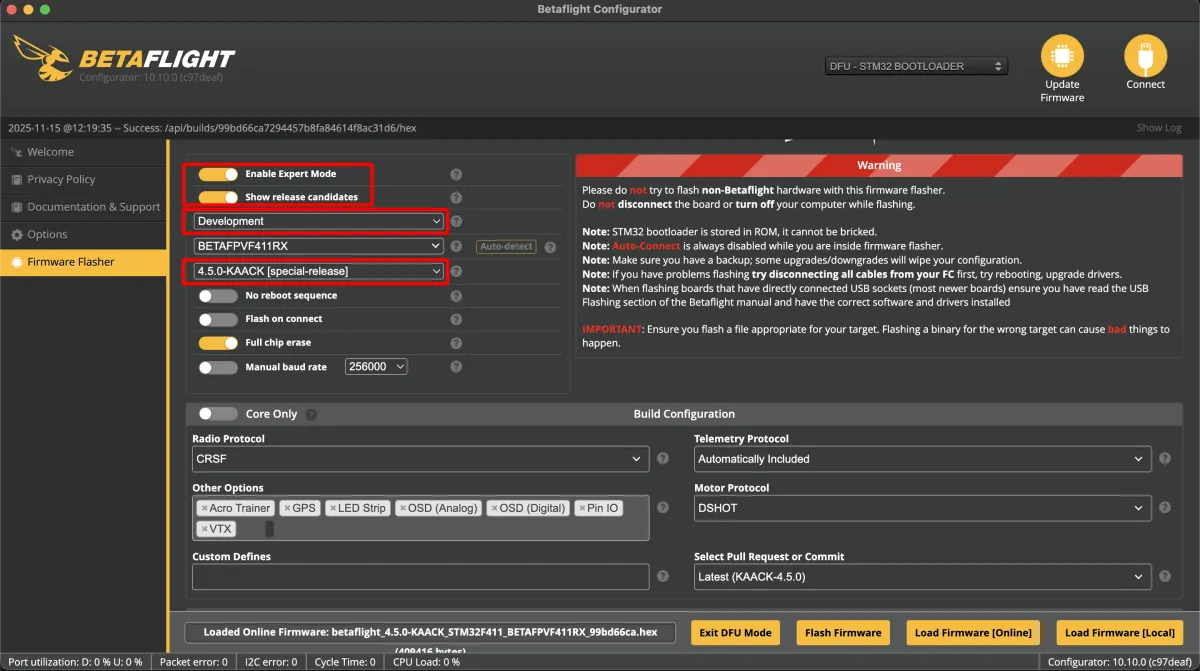
Task: Click help icon beside Auto-detect button
Action: click(550, 247)
